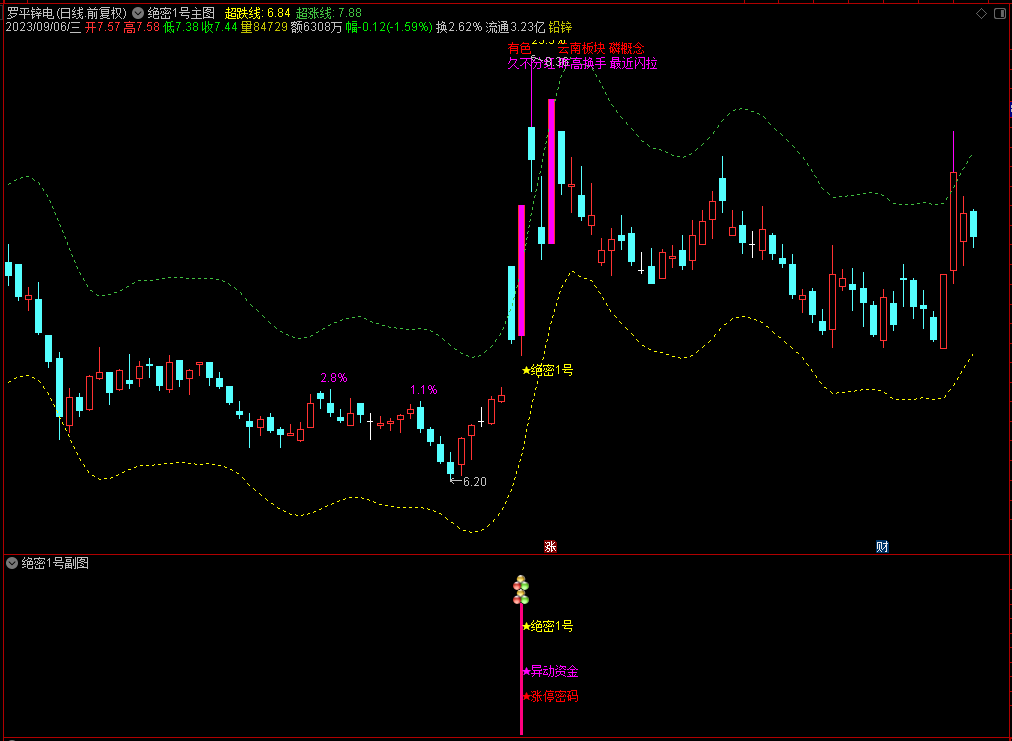Click the float value 流通3.23亿

(515, 28)
